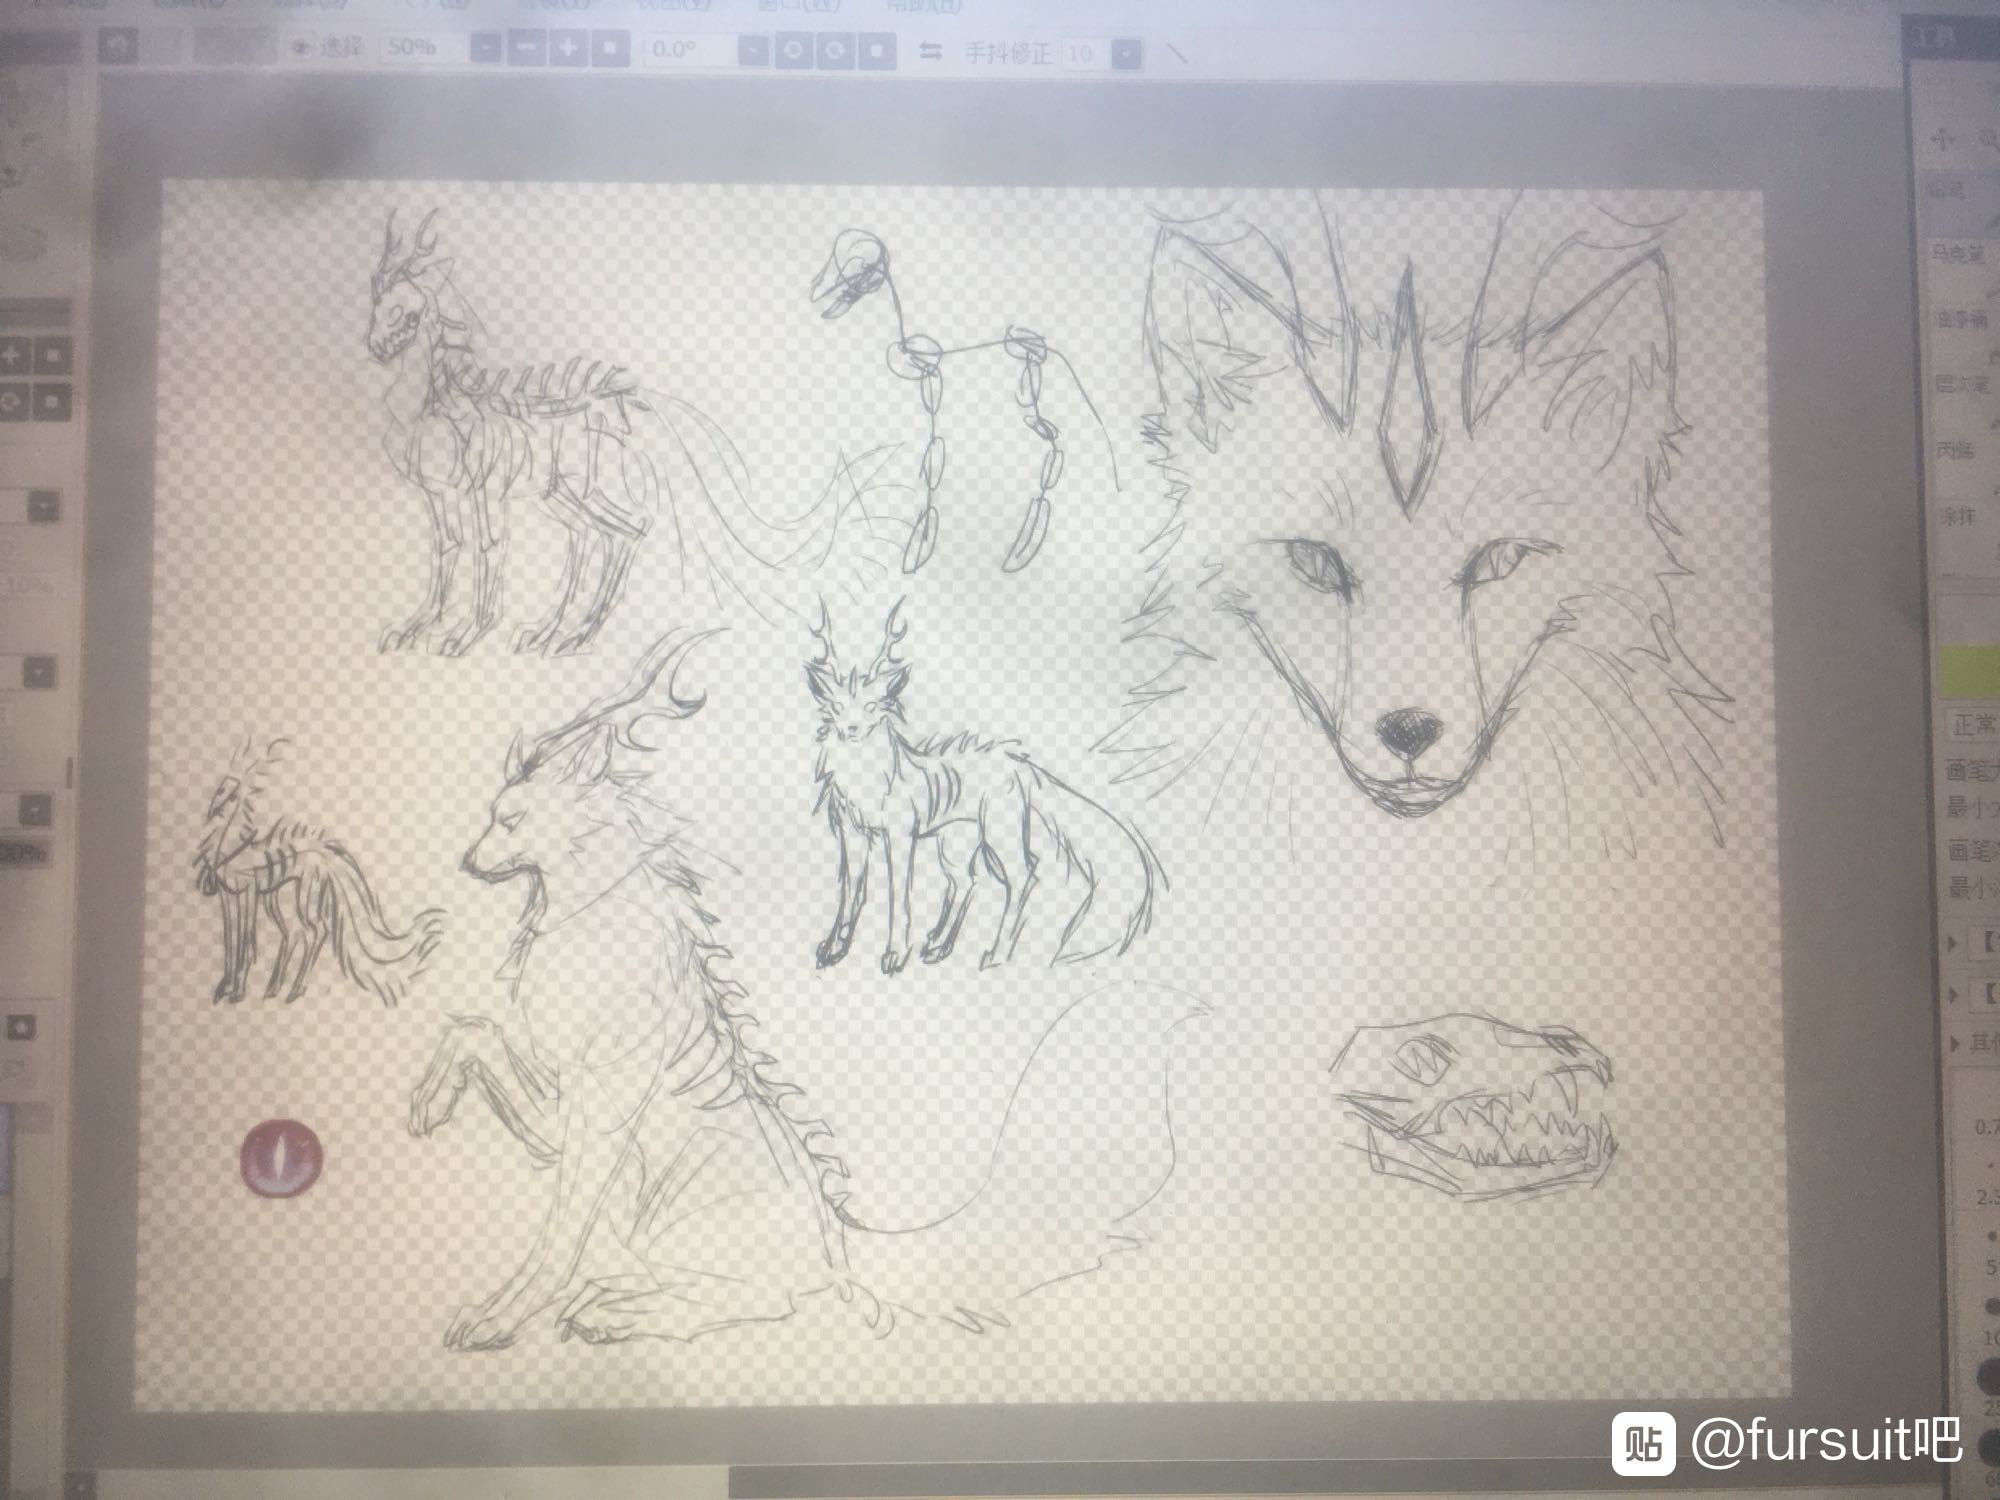Open the zoom percentage 50% dropdown
Viewport: 2000px width, 1500px height.
point(485,49)
